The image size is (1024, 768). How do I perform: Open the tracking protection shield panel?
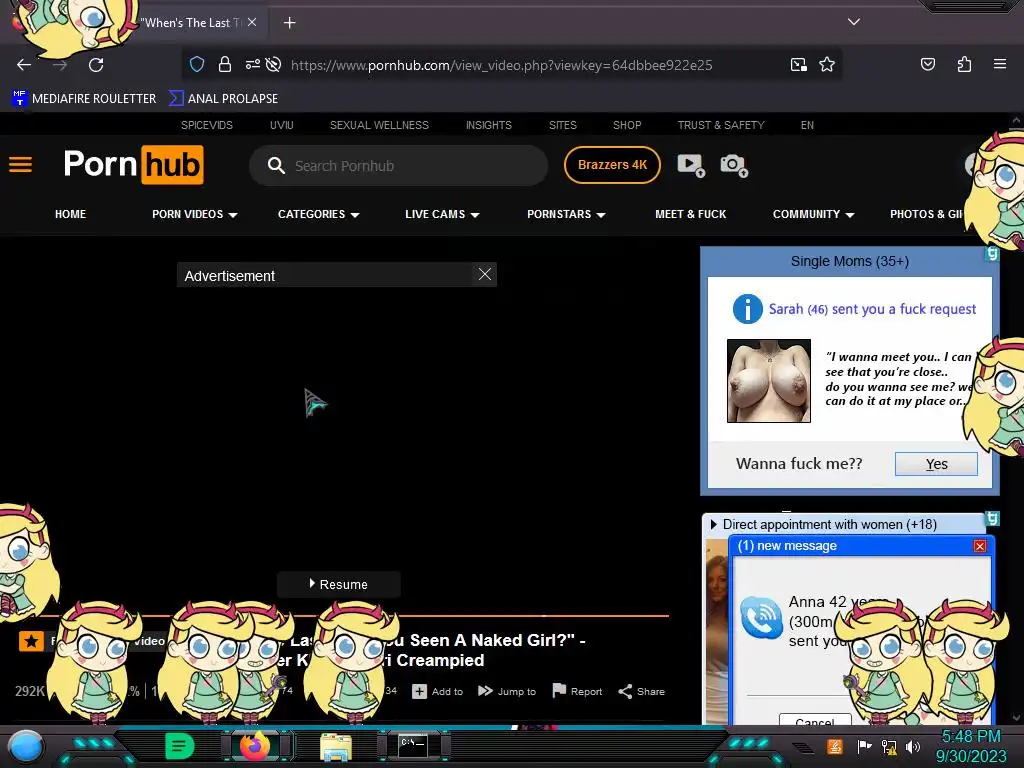[x=197, y=64]
